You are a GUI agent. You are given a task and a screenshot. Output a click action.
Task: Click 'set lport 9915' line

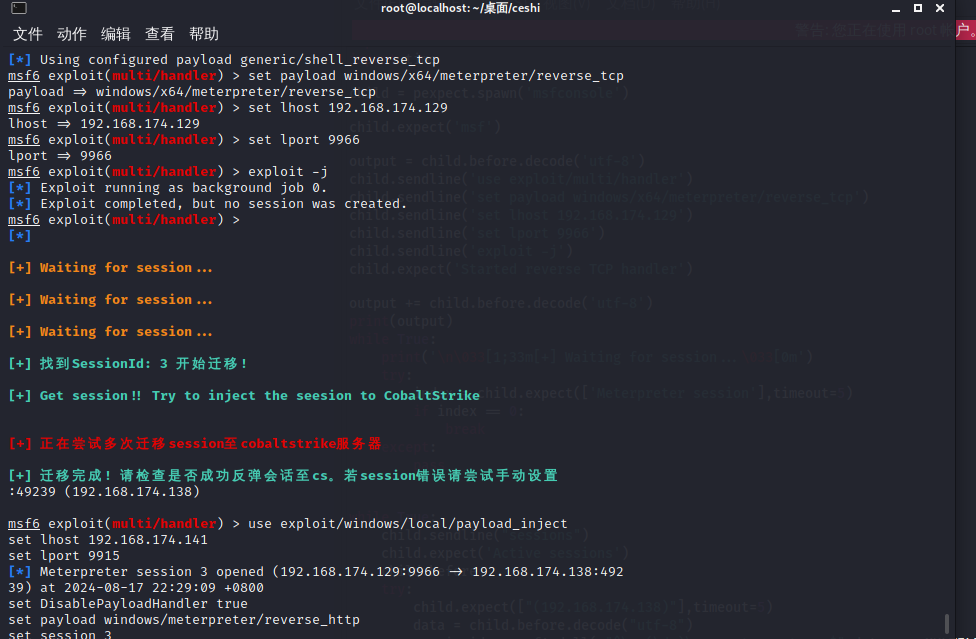64,556
